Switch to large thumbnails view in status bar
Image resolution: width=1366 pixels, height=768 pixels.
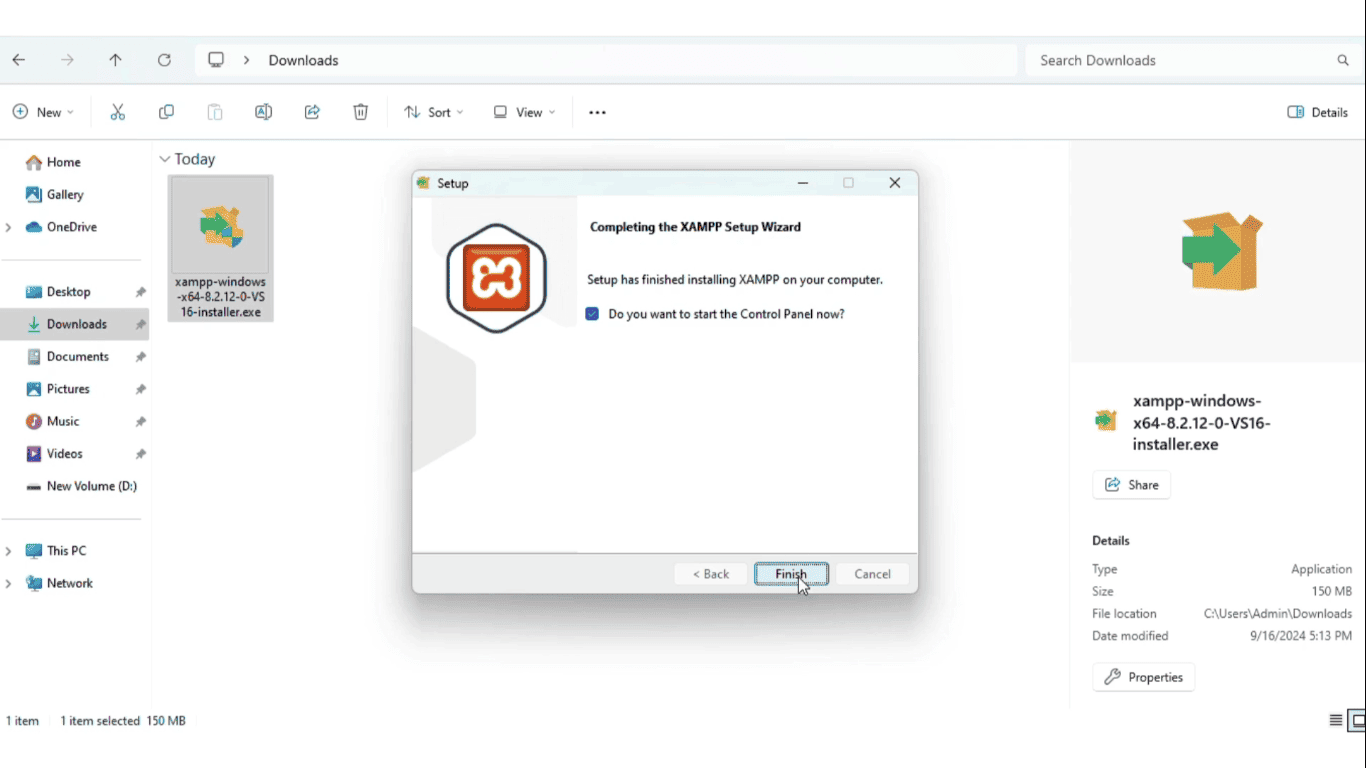pyautogui.click(x=1358, y=720)
